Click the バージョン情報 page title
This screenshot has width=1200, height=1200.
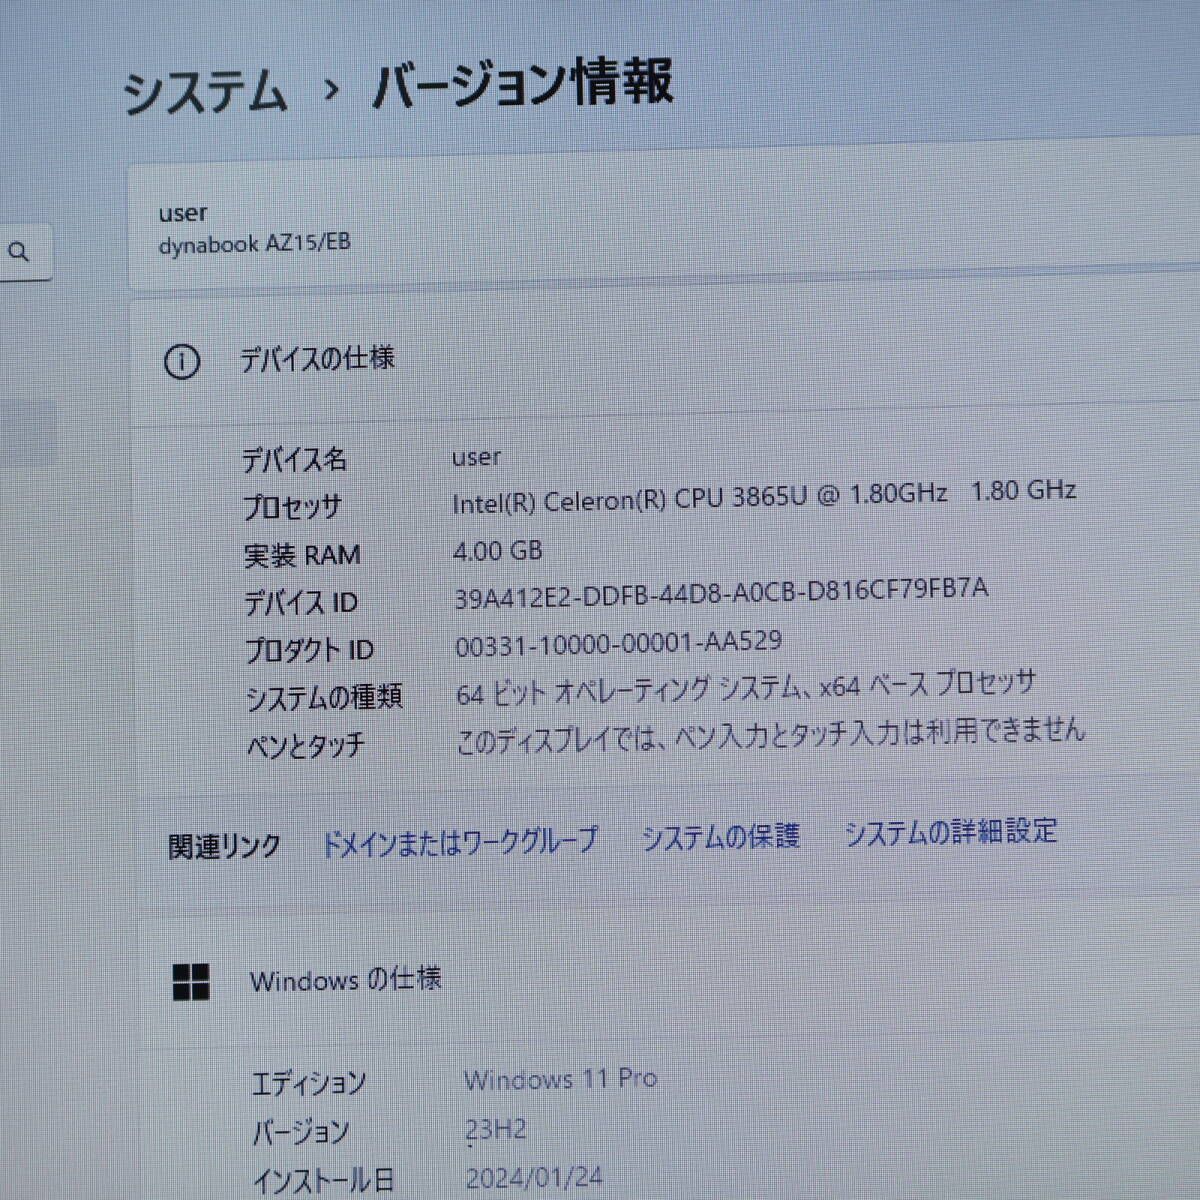coord(522,84)
